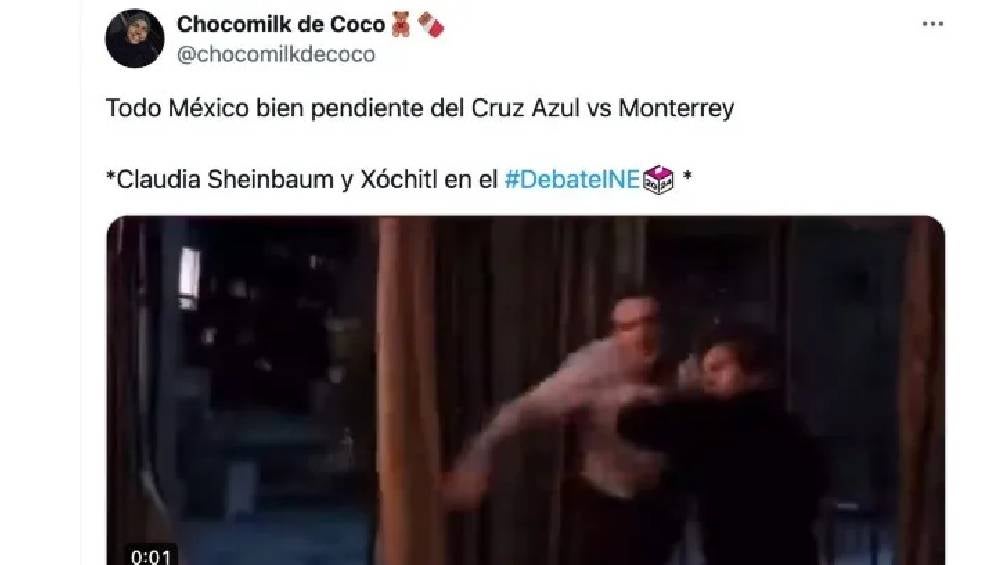This screenshot has width=1004, height=565.
Task: Click the teddy bear emoji beside name
Action: click(x=401, y=24)
